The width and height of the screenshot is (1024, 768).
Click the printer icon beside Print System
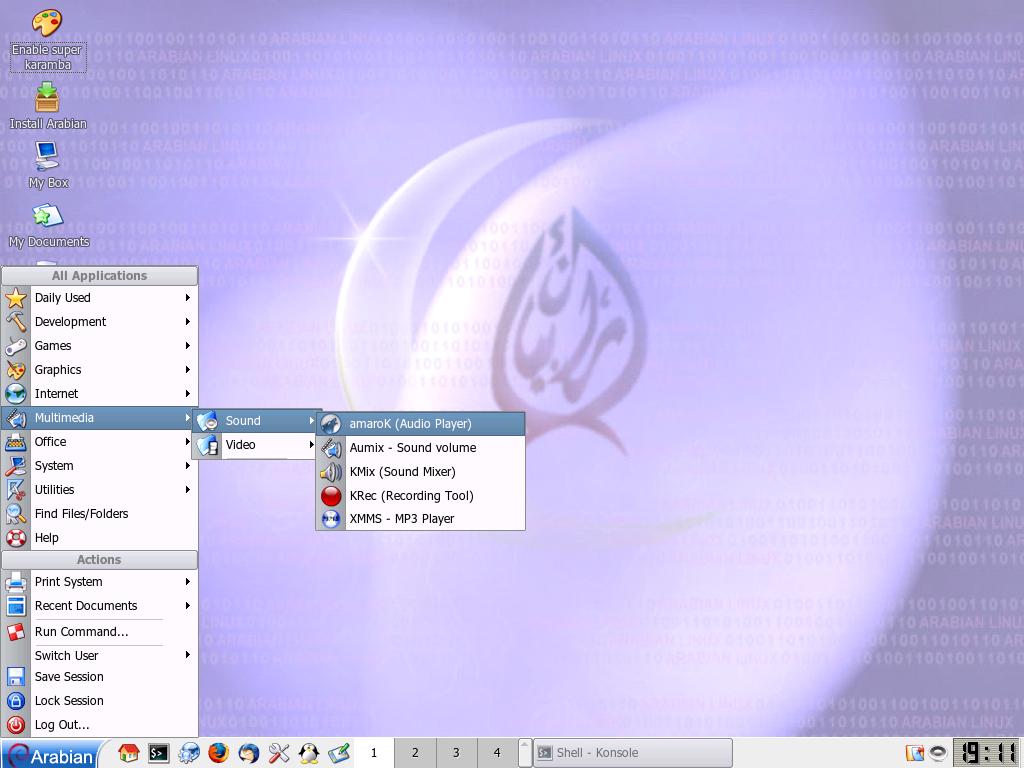[x=16, y=582]
